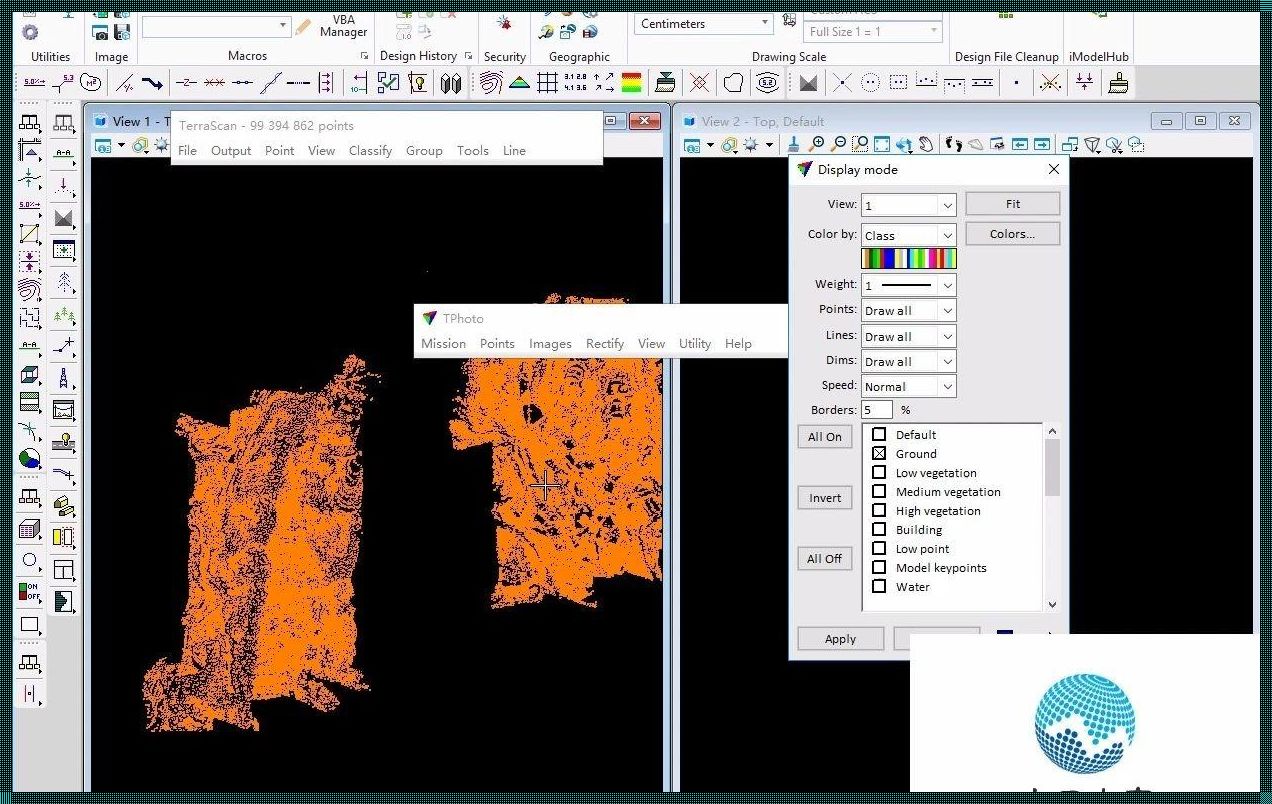Click the lightbulb road icon in left toolbox
Image resolution: width=1272 pixels, height=804 pixels.
pyautogui.click(x=64, y=441)
